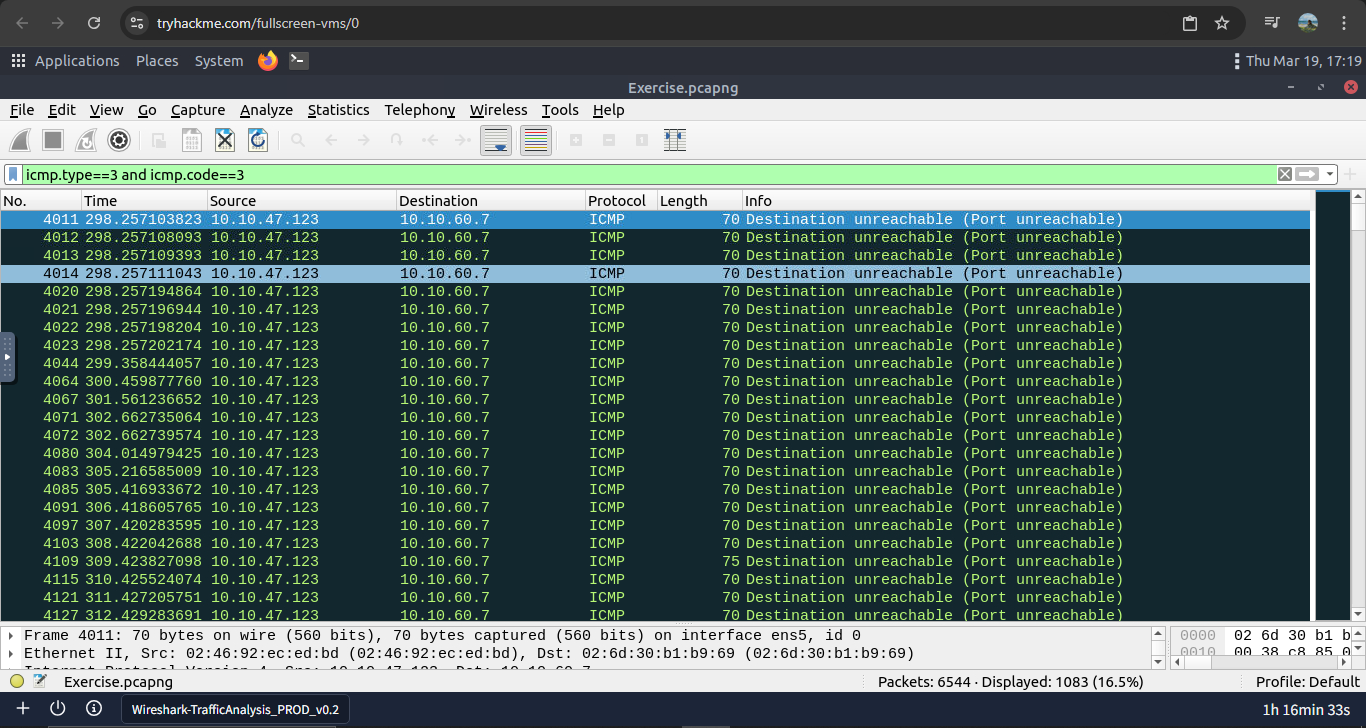This screenshot has height=728, width=1366.
Task: Open filter bookmarks icon in filter bar
Action: pos(13,175)
